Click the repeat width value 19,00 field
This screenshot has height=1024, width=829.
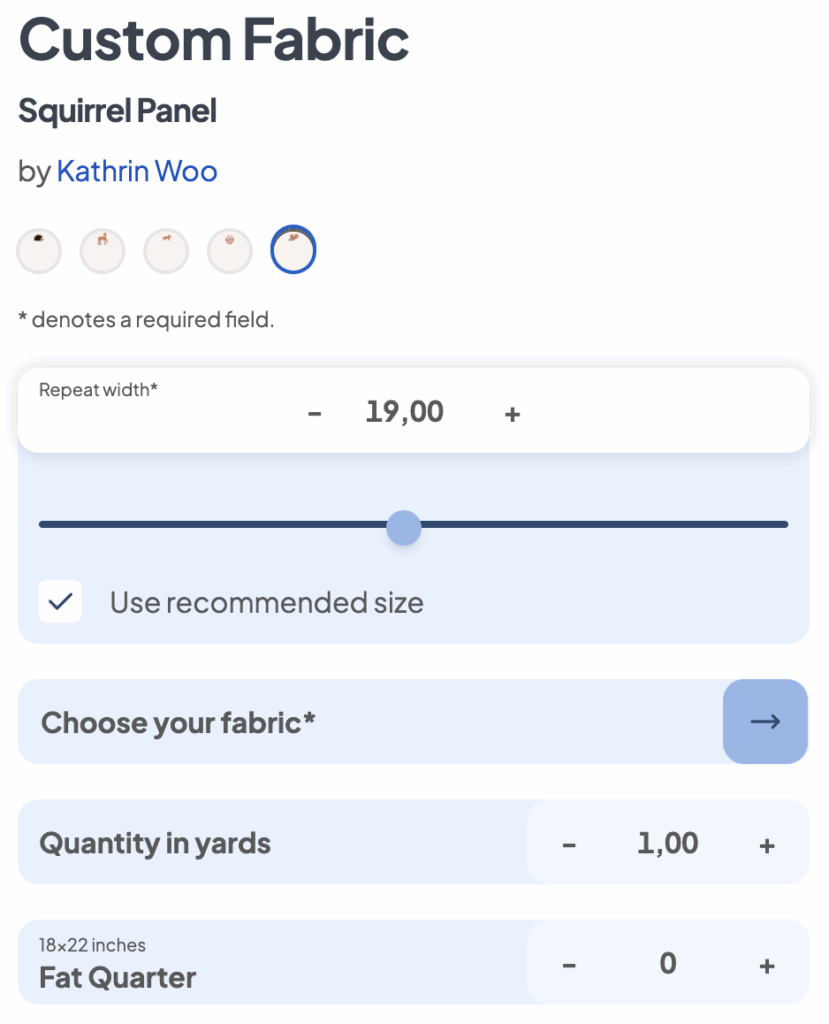pos(404,412)
